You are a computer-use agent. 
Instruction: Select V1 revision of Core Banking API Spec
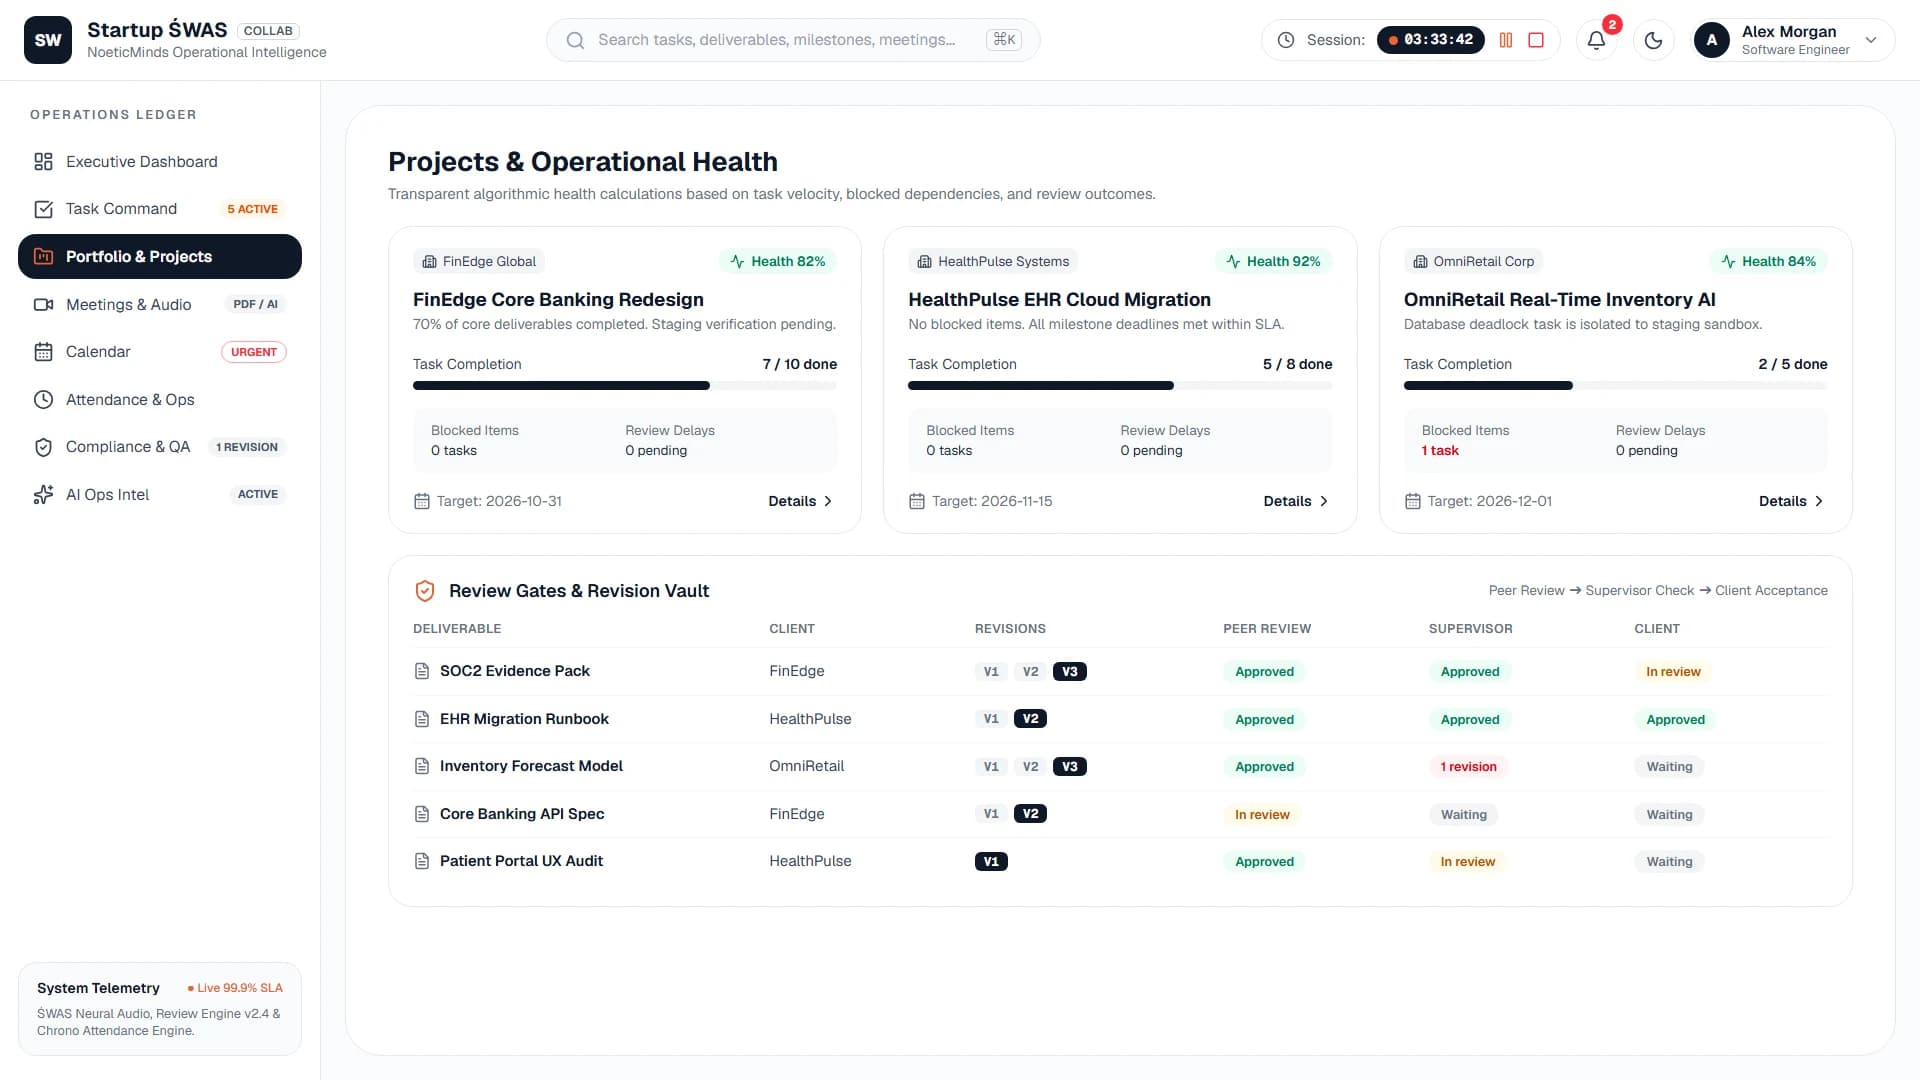pos(991,814)
